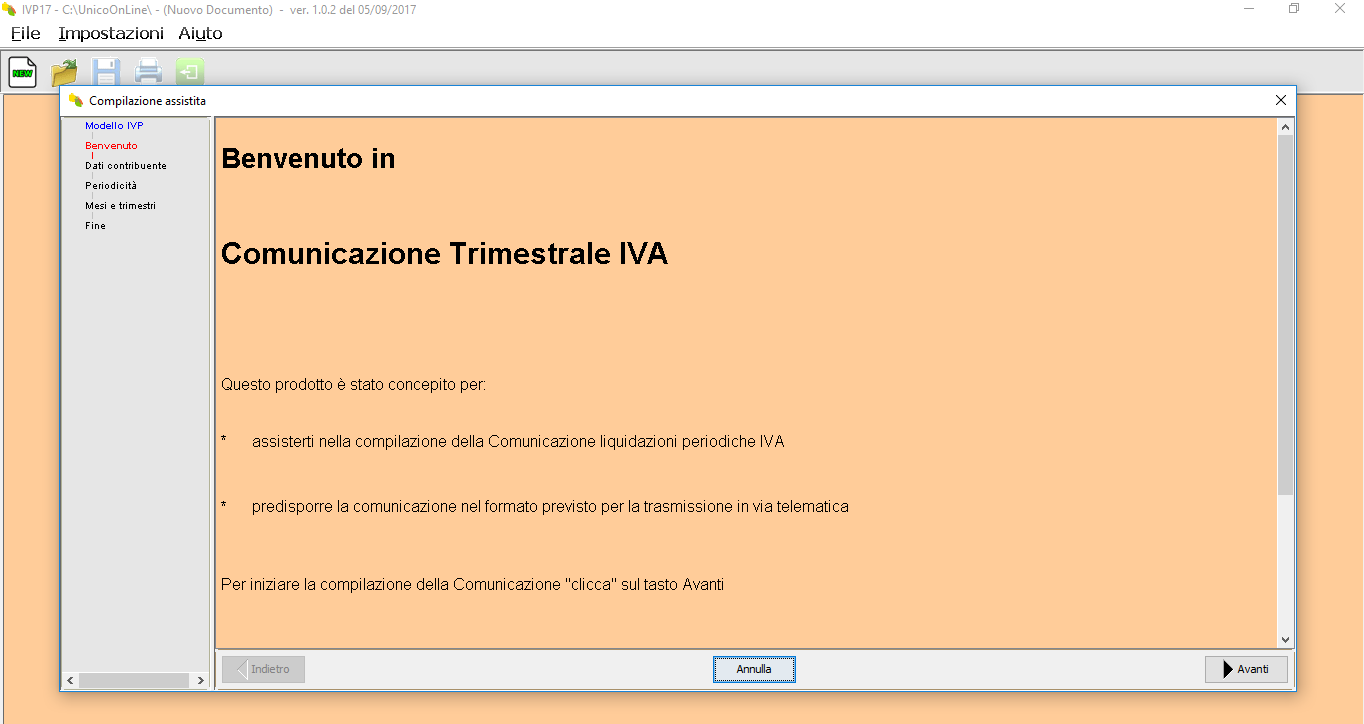Screen dimensions: 1364x724
Task: Click the floppy disk Save icon
Action: (x=106, y=72)
